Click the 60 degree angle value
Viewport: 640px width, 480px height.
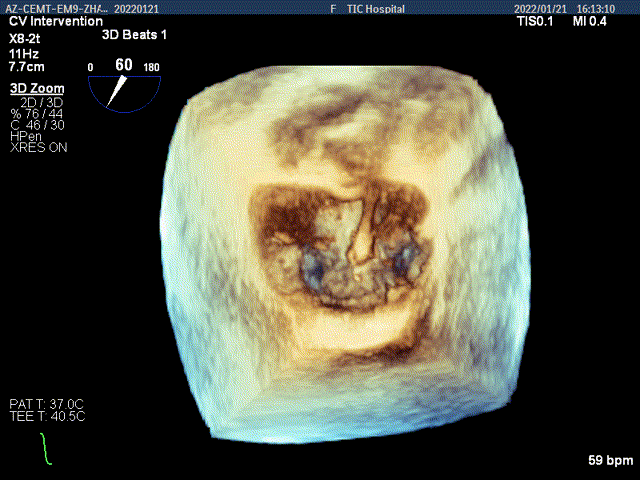point(124,65)
